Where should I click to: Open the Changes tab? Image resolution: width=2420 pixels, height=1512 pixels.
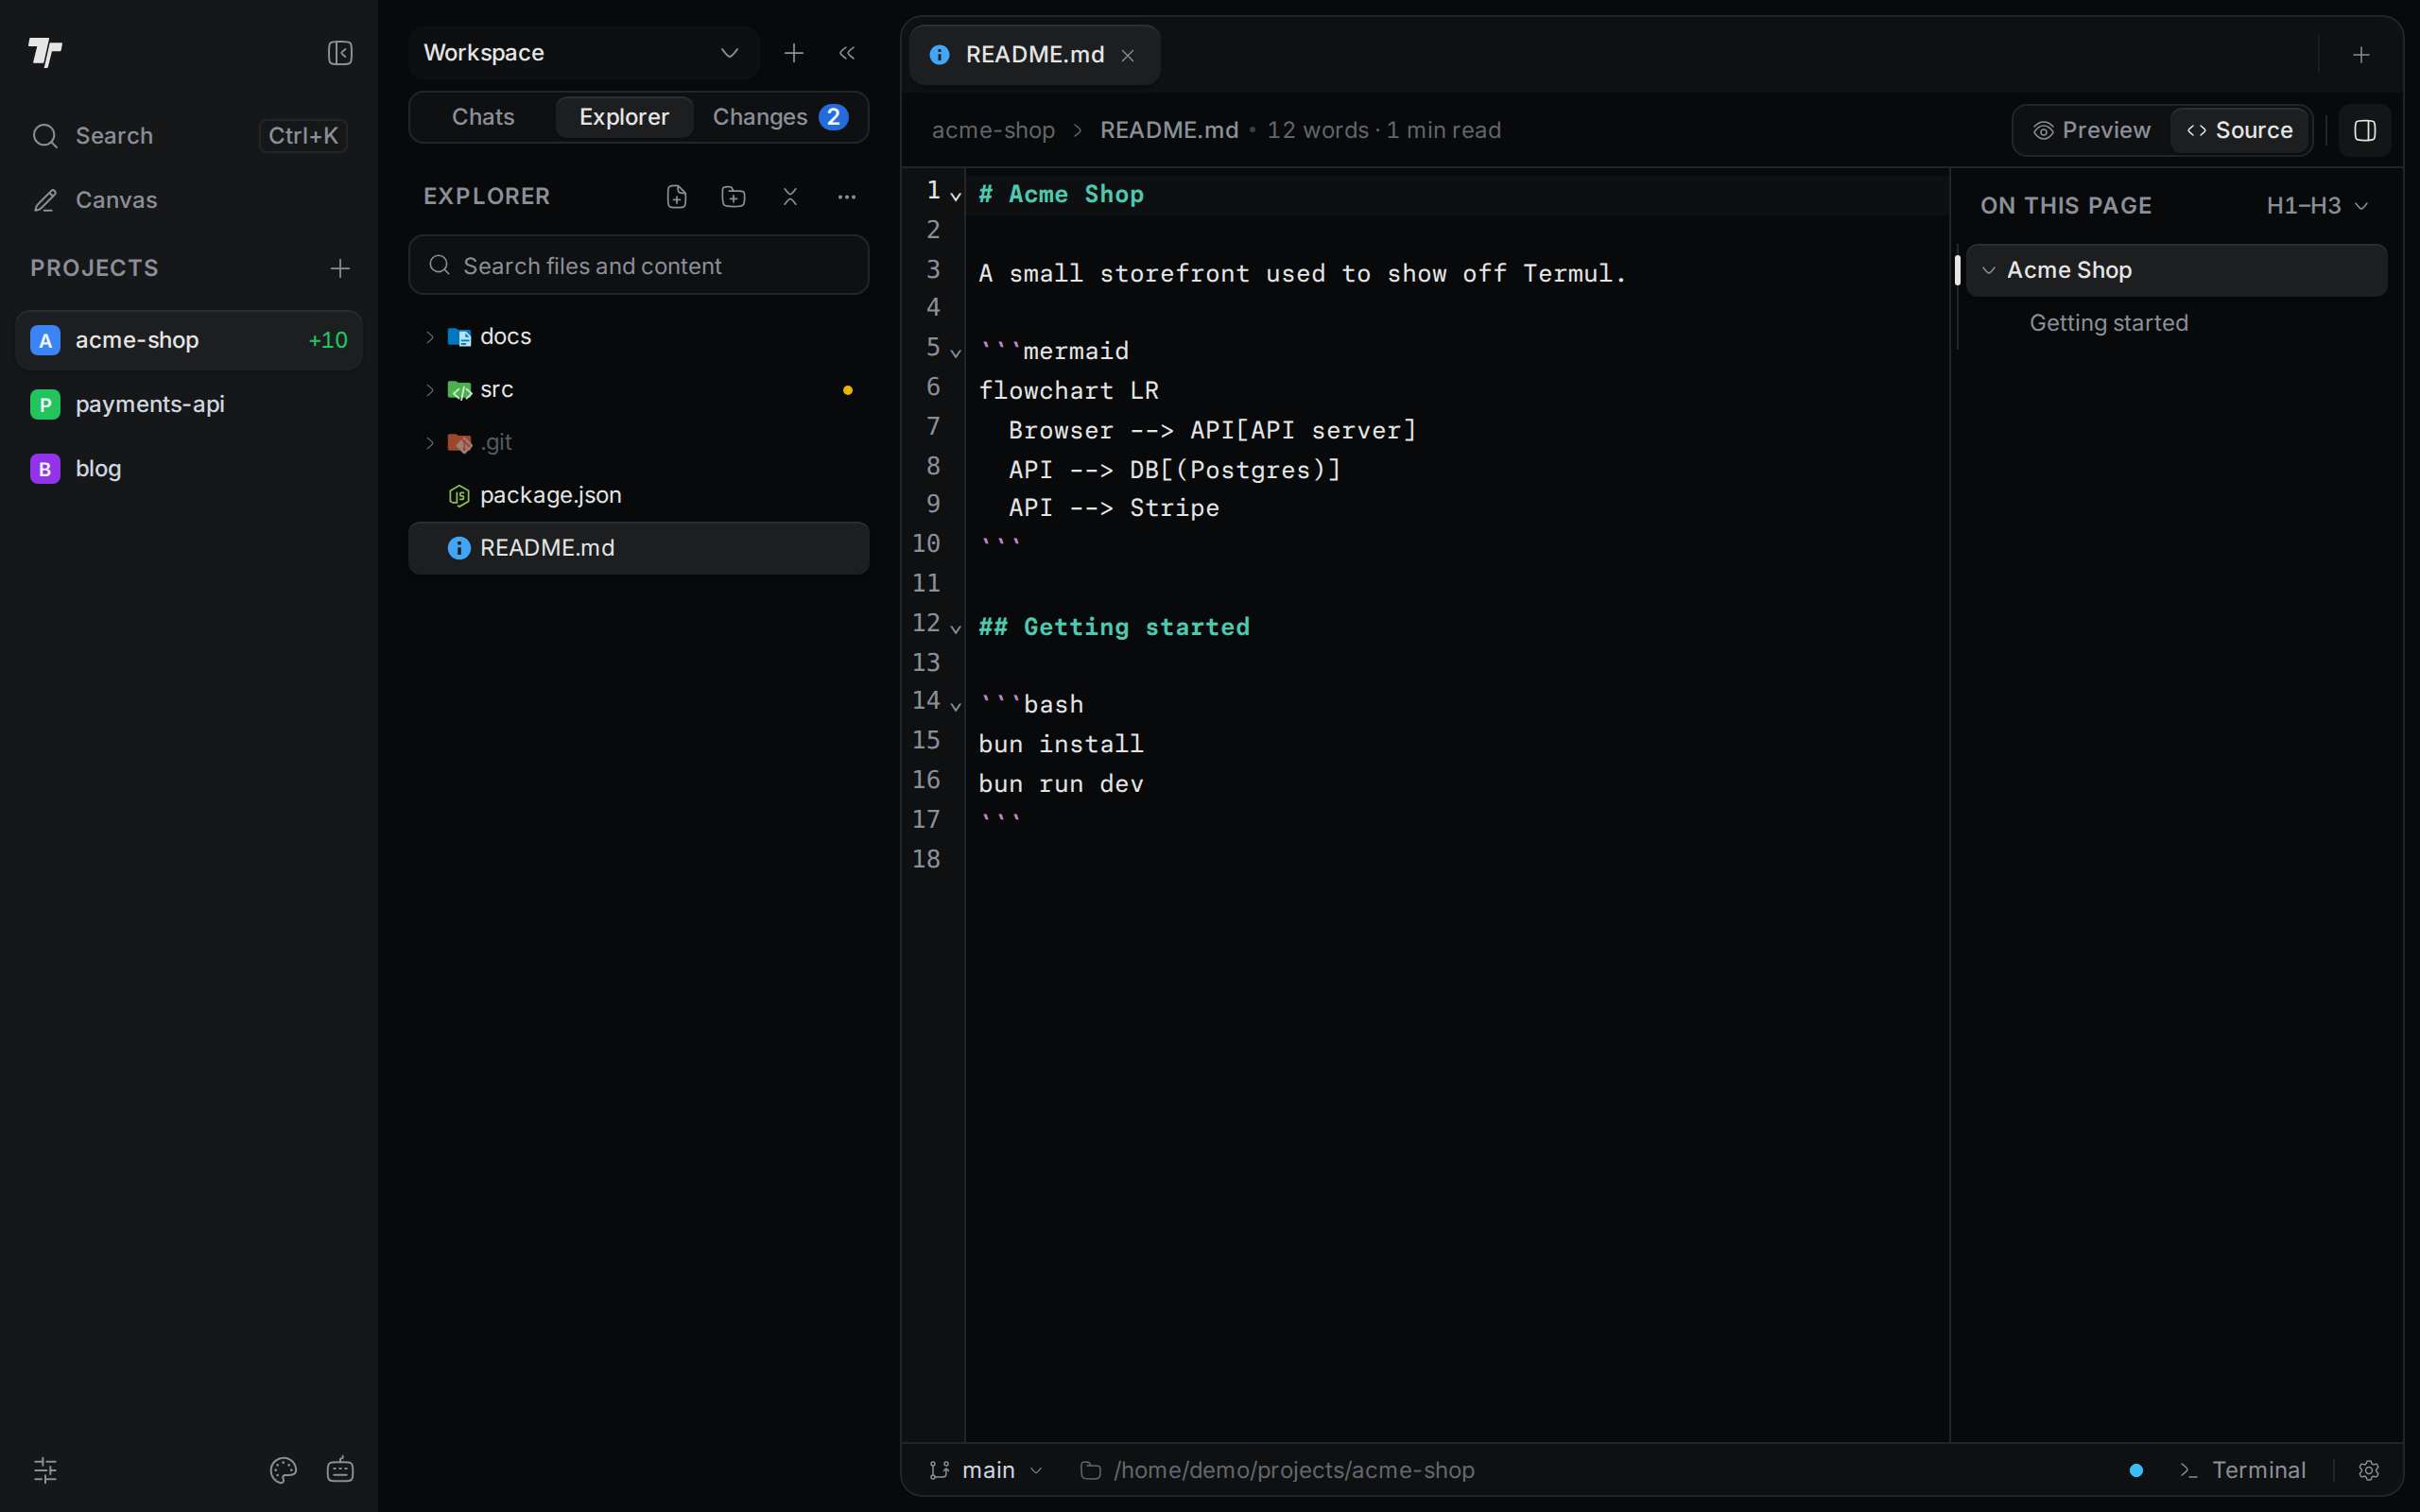(x=780, y=117)
